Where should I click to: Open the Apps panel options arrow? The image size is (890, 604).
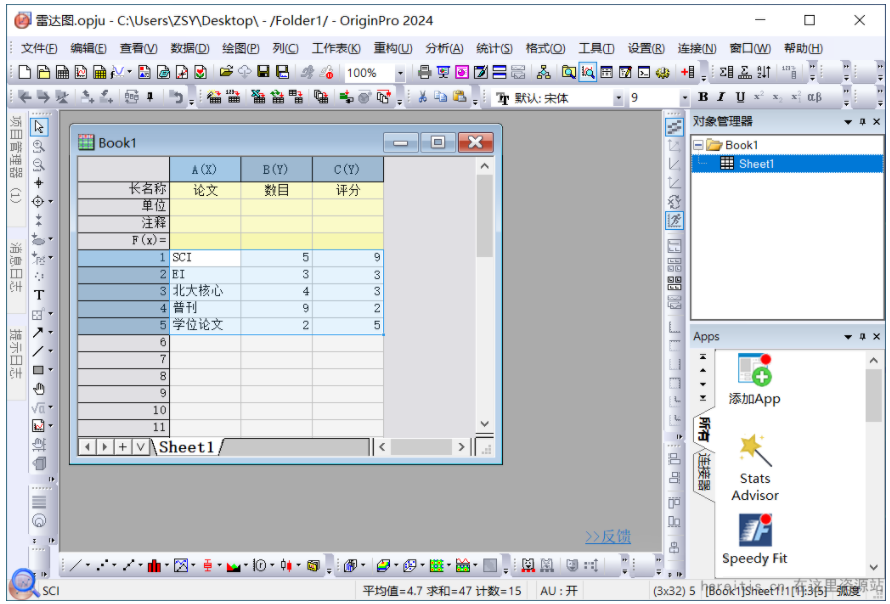pos(848,337)
